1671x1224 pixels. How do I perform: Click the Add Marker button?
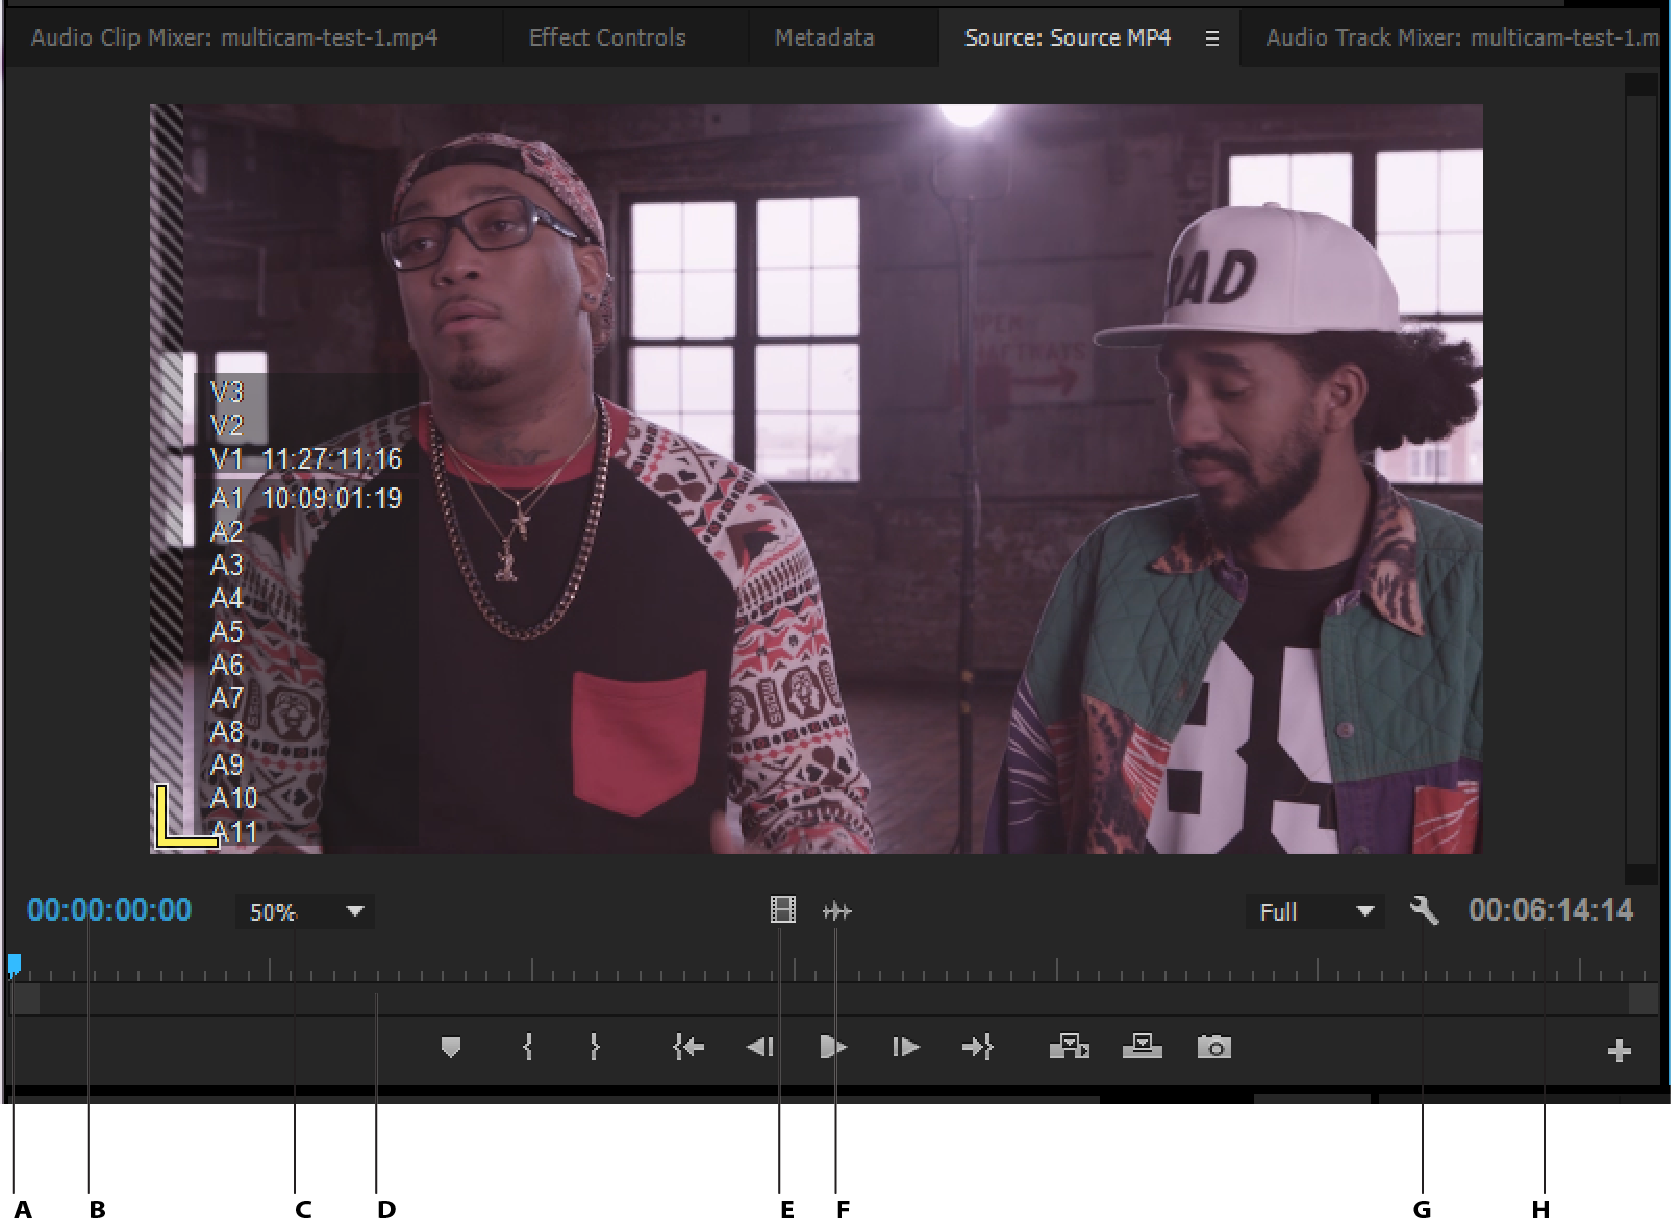pos(451,1047)
